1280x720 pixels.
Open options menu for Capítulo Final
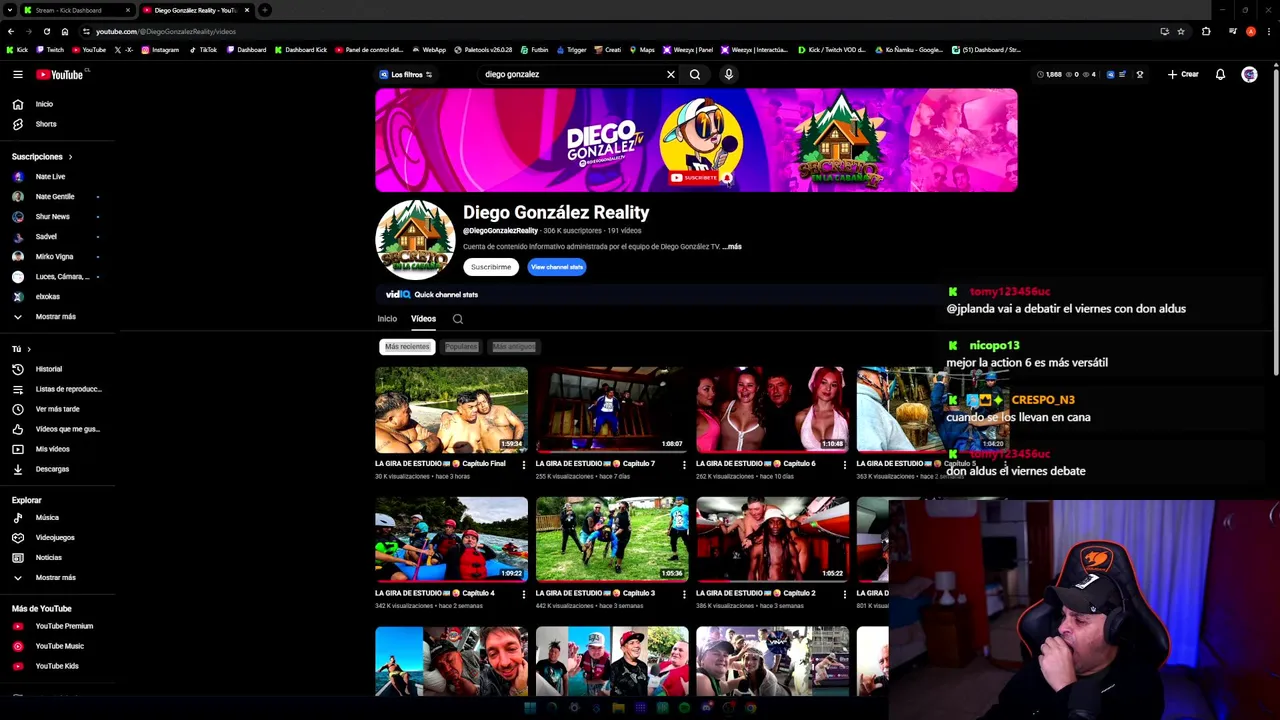(x=523, y=464)
